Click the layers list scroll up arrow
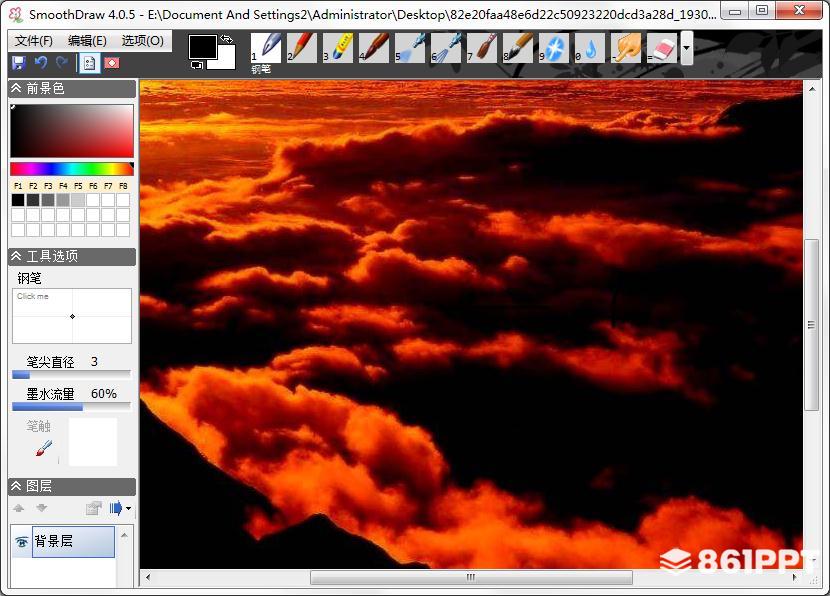Viewport: 830px width, 596px height. click(124, 536)
